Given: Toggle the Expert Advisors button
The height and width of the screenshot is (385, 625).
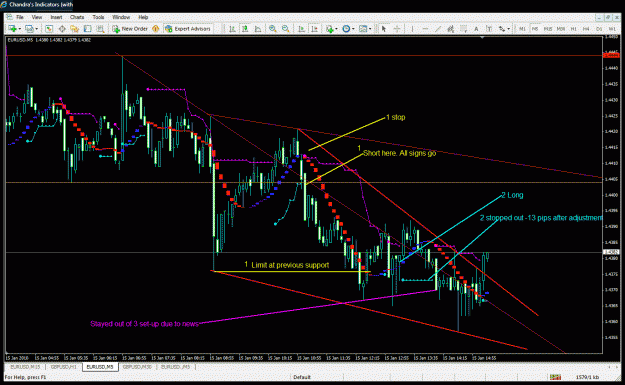Looking at the screenshot, I should 188,29.
